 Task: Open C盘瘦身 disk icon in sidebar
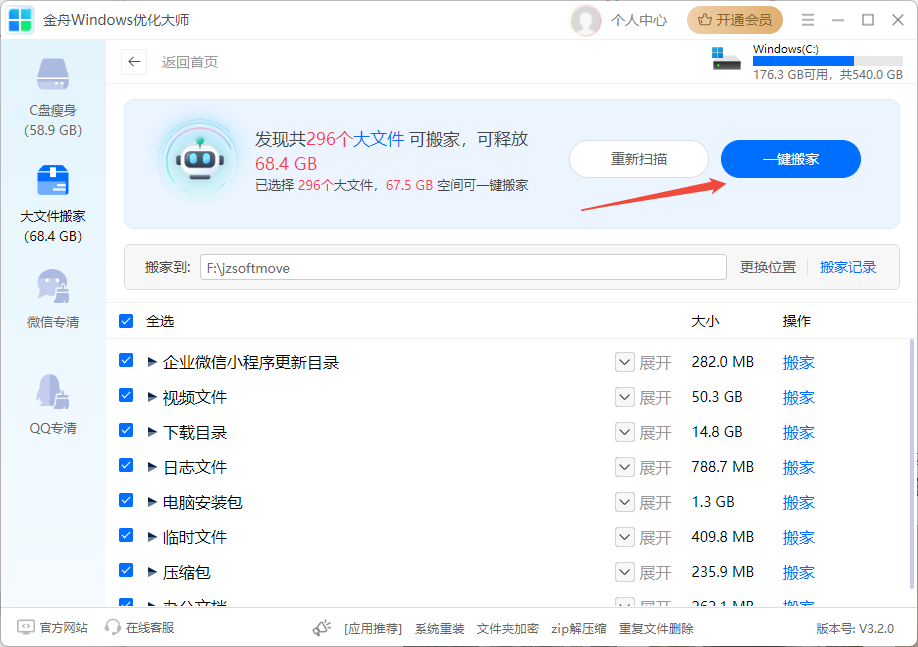point(53,74)
